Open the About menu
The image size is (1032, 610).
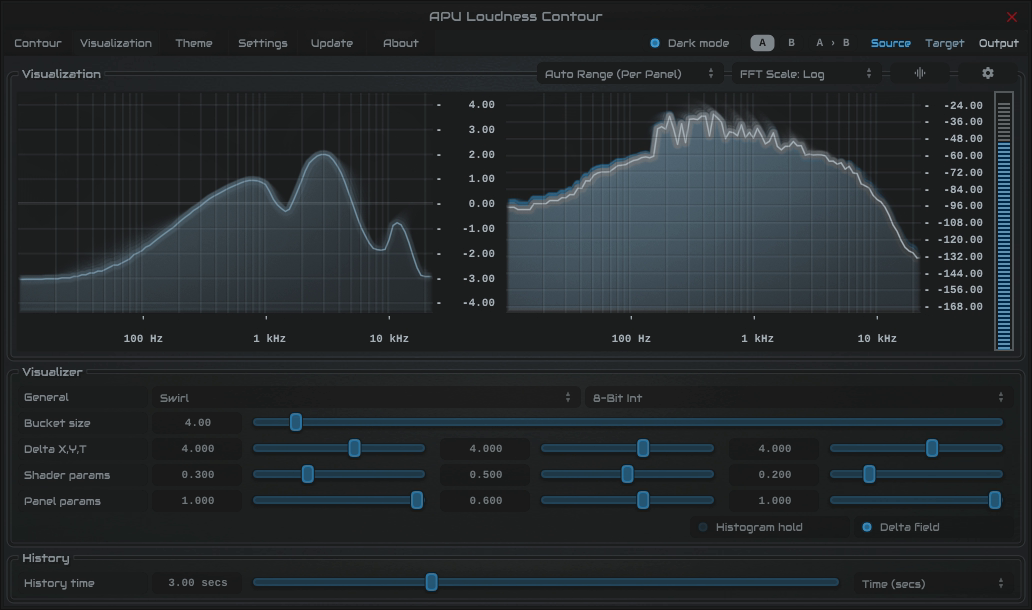click(401, 43)
